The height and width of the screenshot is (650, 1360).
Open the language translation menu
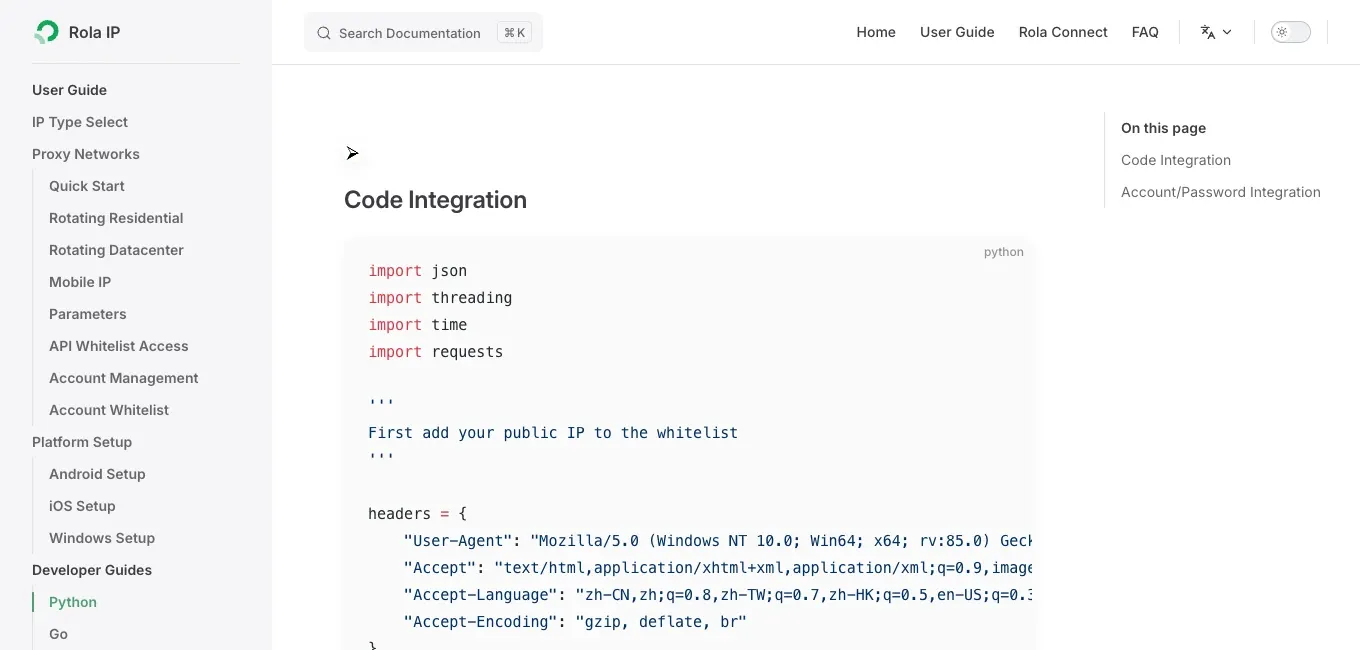click(x=1216, y=32)
